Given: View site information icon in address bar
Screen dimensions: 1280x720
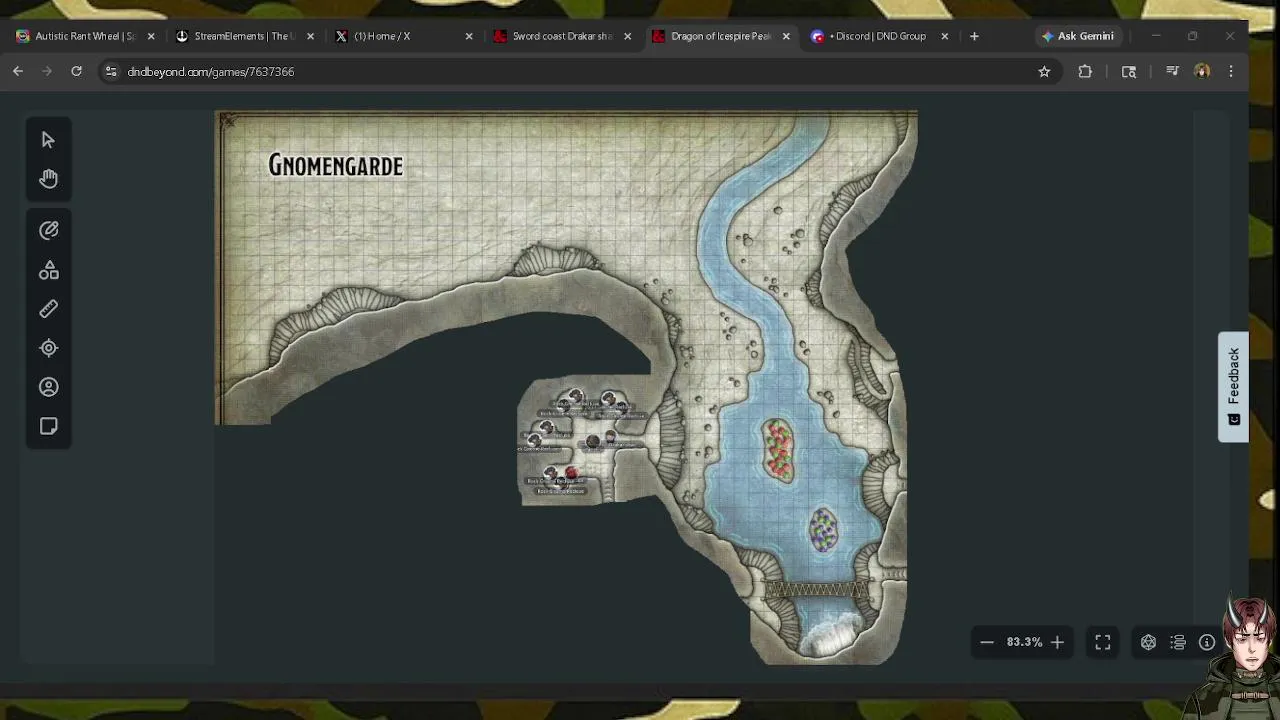Looking at the screenshot, I should [x=111, y=71].
